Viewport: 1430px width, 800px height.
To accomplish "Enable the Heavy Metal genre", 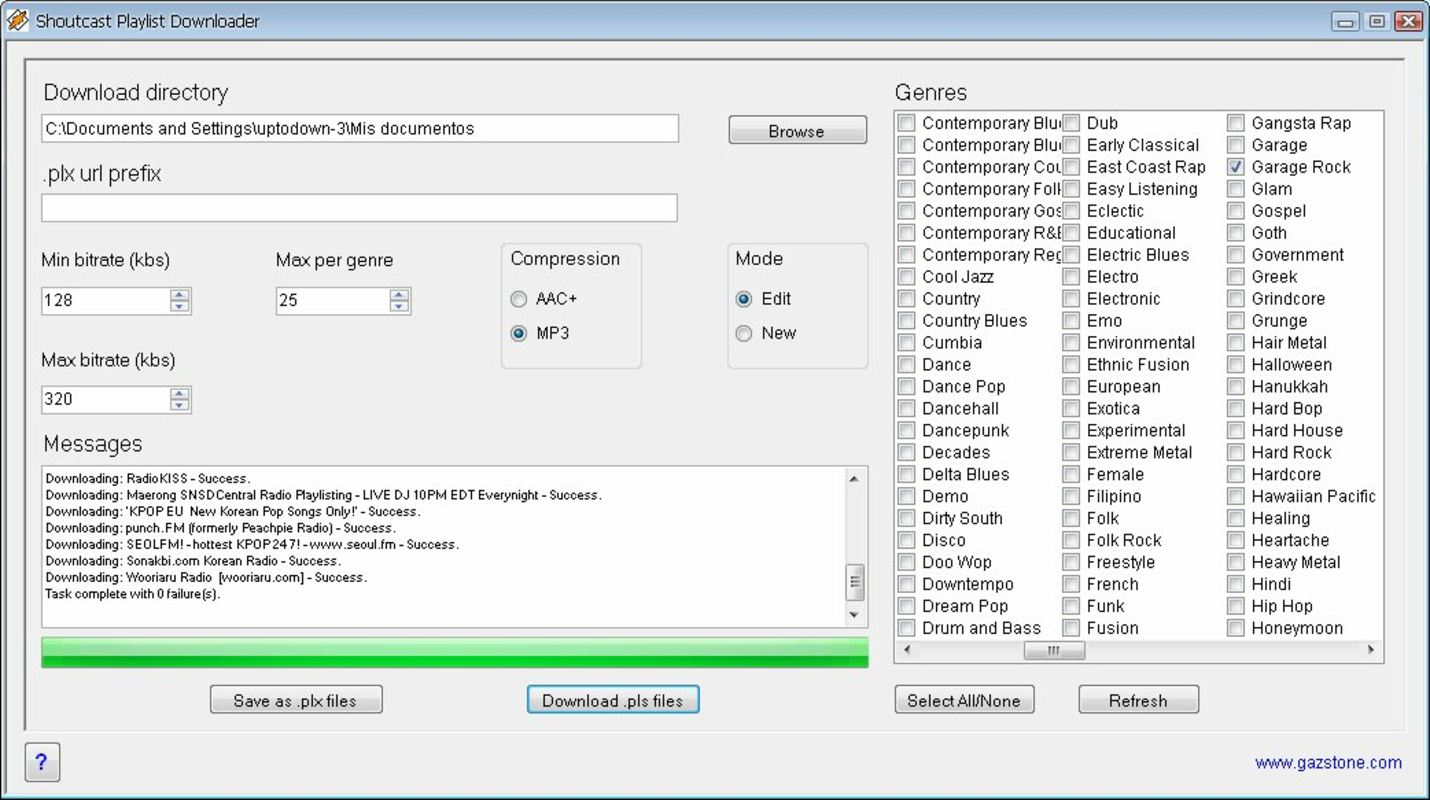I will [1236, 562].
